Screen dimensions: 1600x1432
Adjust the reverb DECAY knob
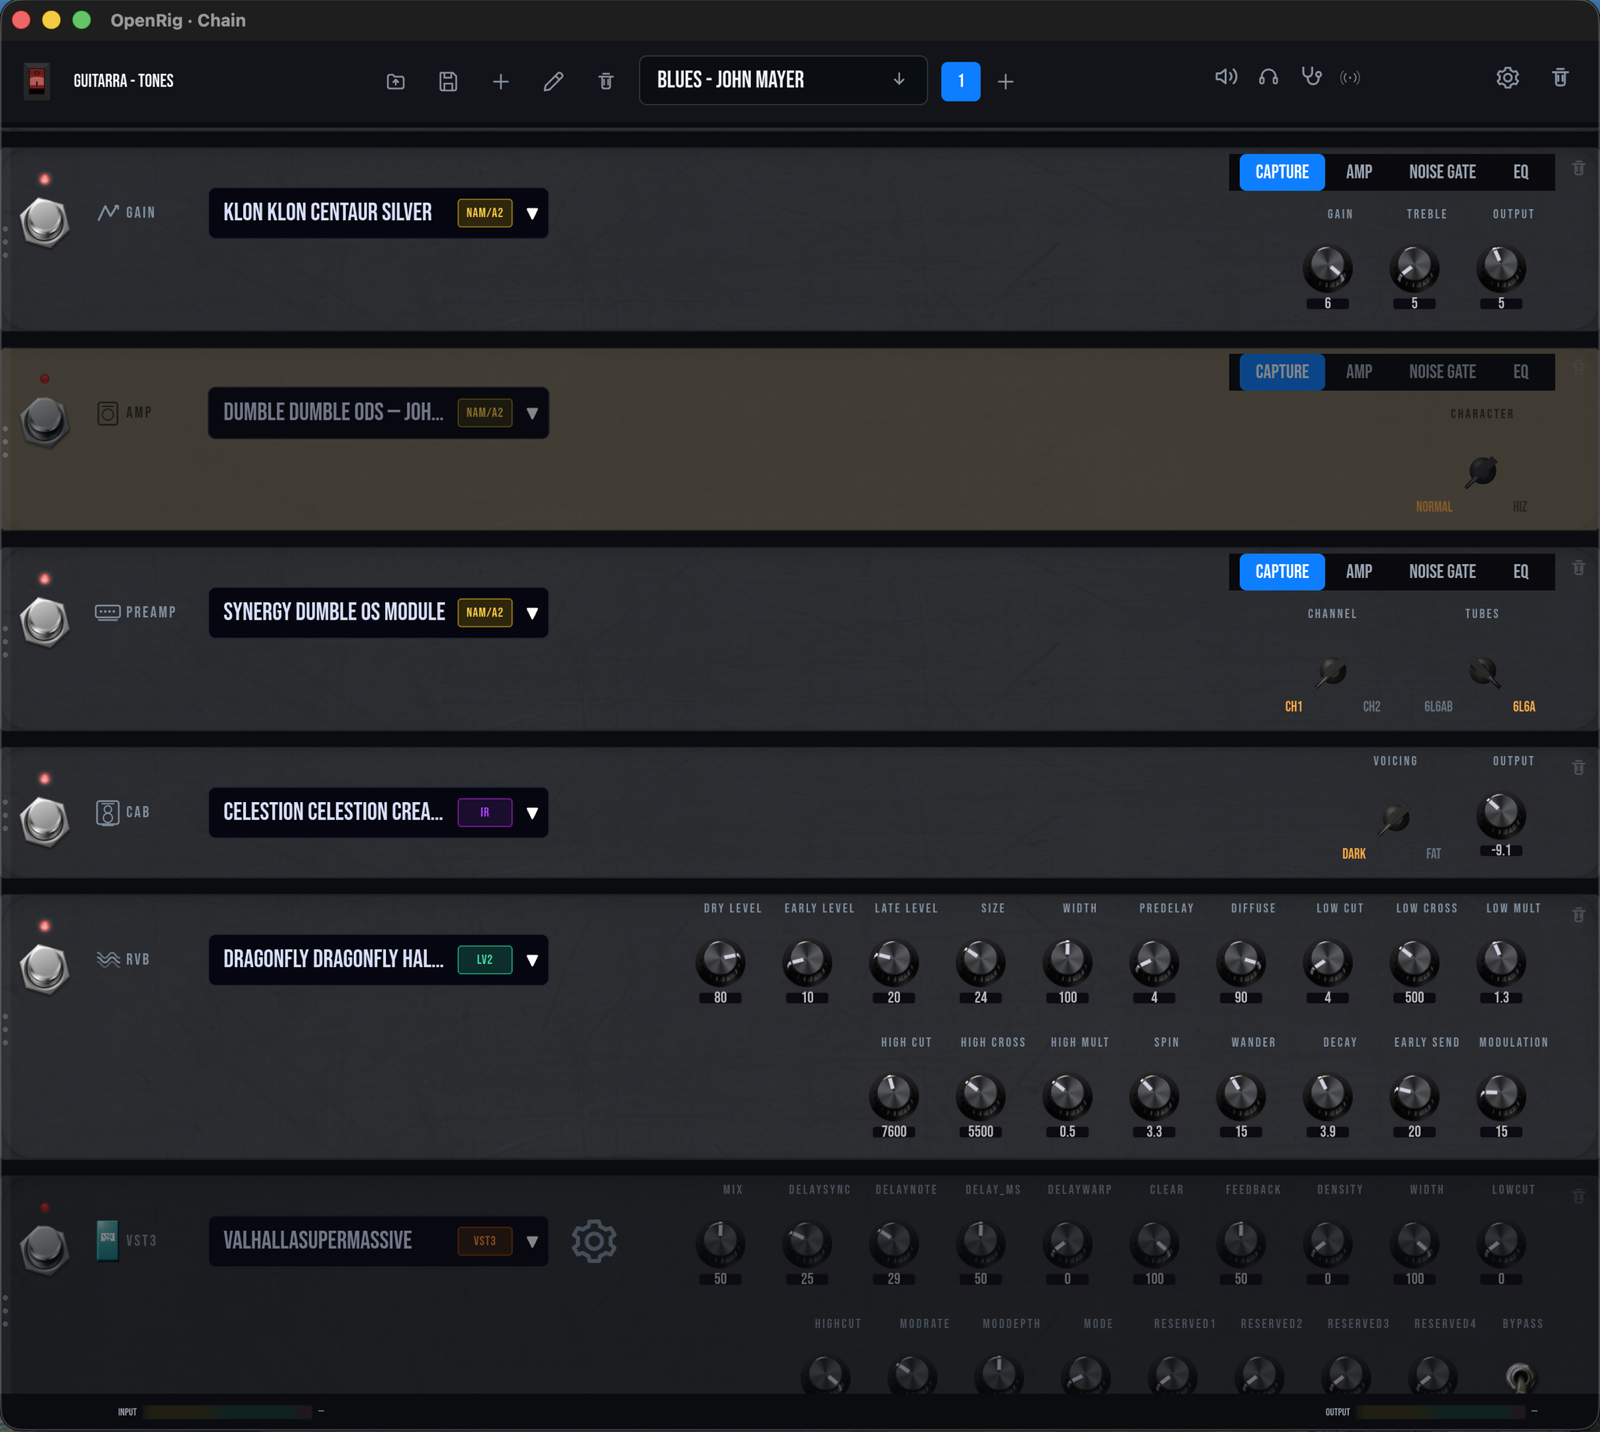1328,1096
